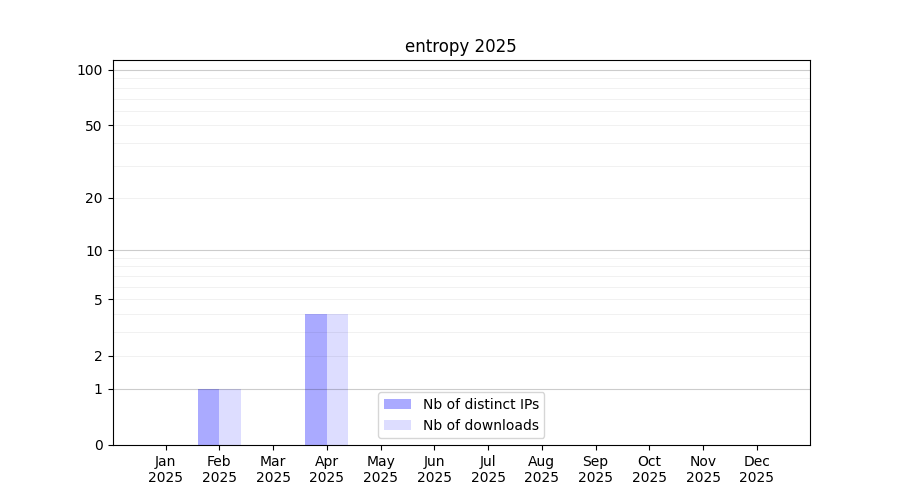Select the 'Dec 2025' x-axis label
The height and width of the screenshot is (500, 900).
(756, 469)
